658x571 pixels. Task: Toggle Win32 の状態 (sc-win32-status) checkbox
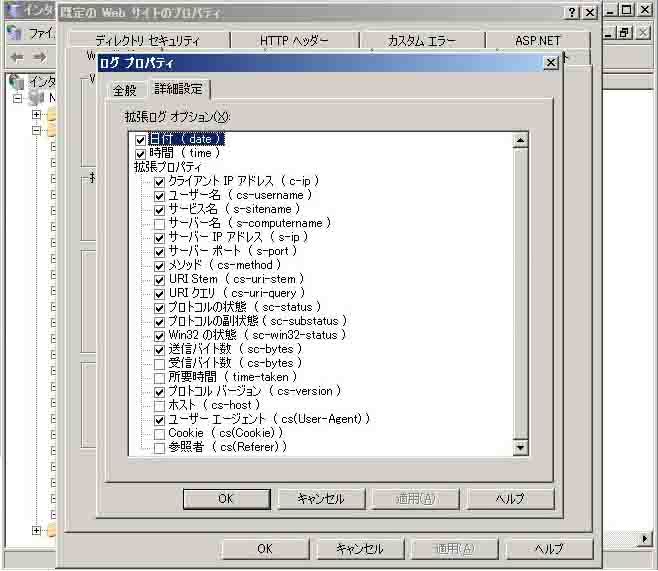point(159,336)
